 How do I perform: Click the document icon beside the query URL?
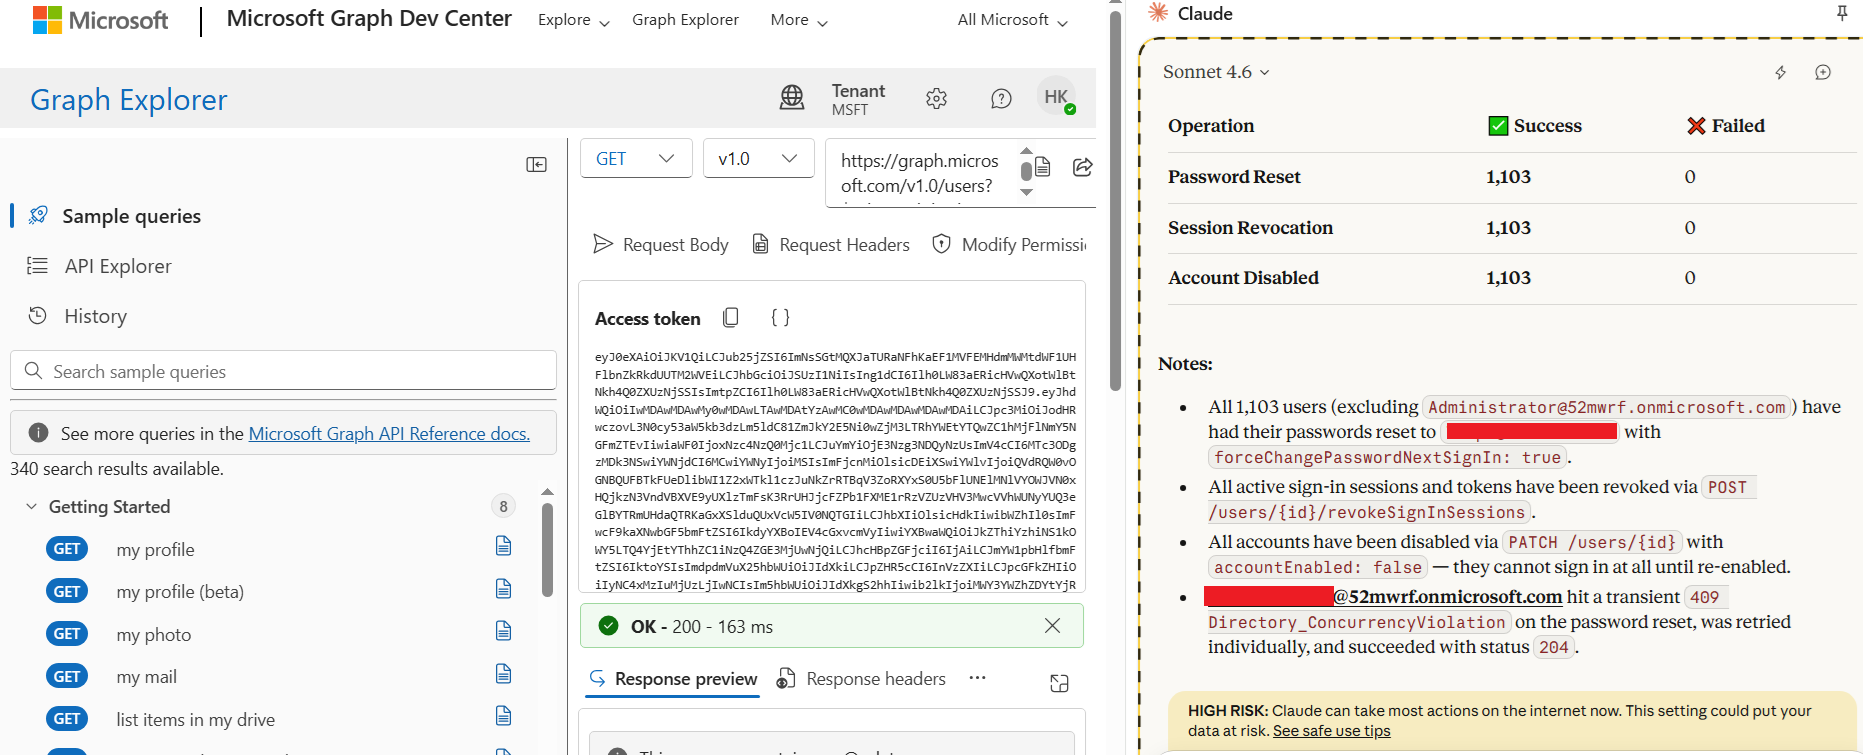[x=1042, y=167]
